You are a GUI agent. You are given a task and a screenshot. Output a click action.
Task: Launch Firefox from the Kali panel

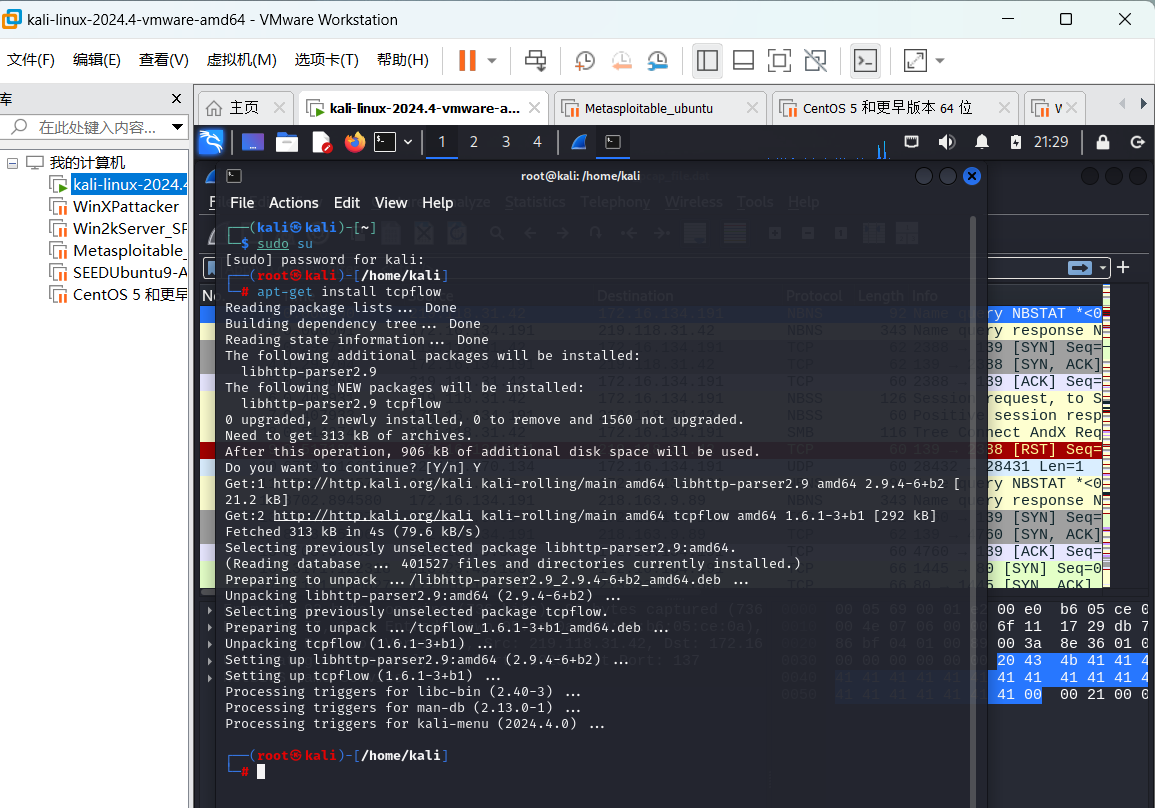point(355,142)
